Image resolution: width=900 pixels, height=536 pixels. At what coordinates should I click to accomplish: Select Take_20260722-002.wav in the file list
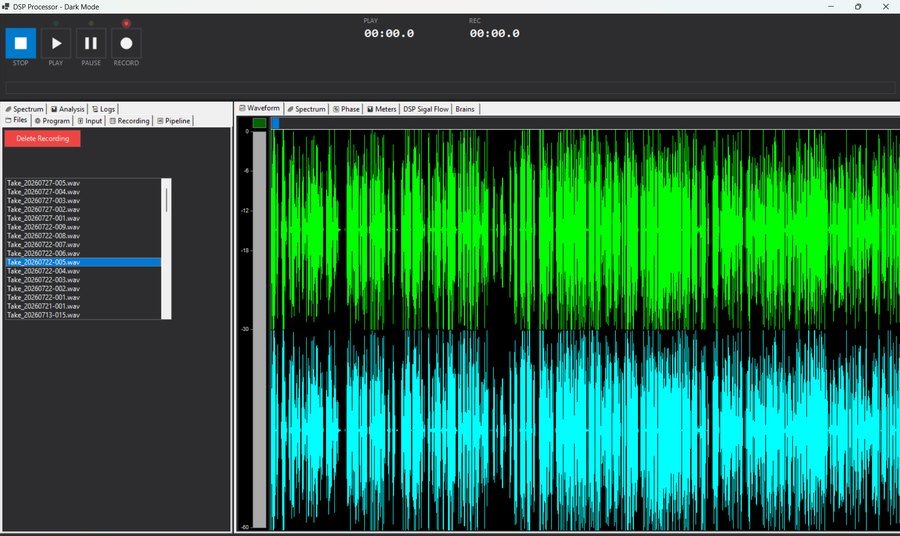(83, 289)
